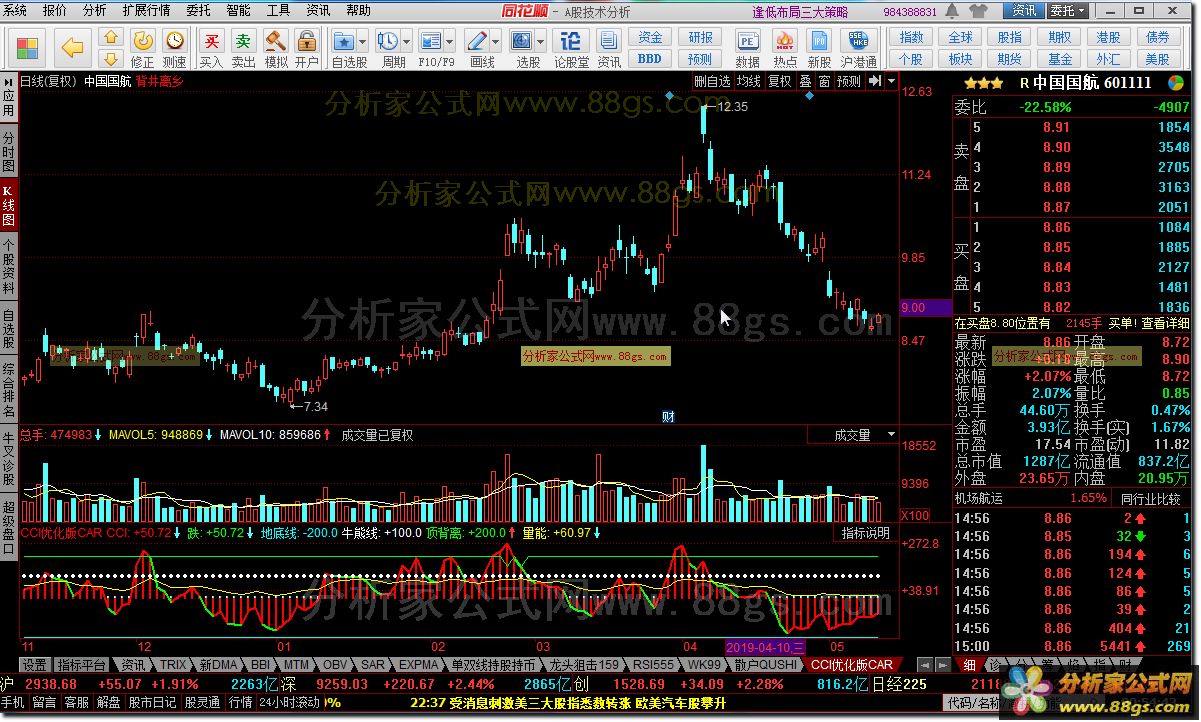
Task: Open the 扩展行情 menu
Action: [x=146, y=10]
